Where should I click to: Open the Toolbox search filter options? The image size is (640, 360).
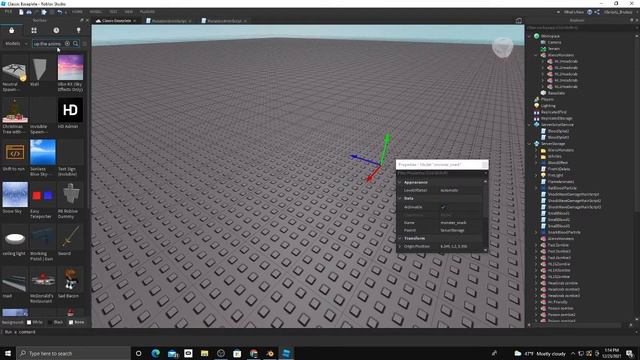click(x=85, y=43)
